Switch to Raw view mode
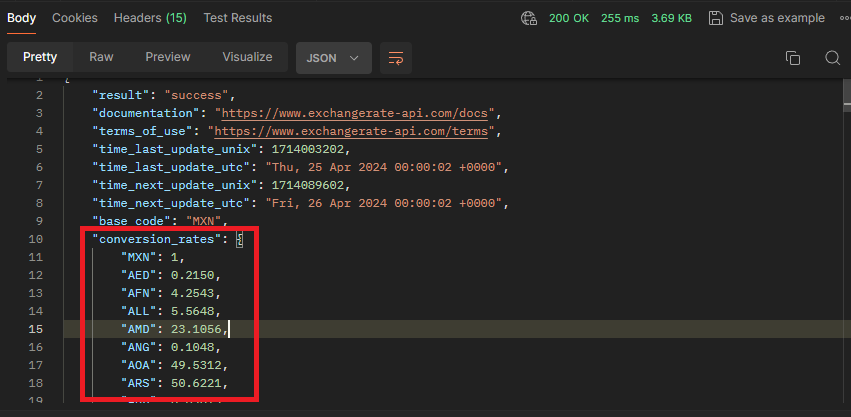Viewport: 851px width, 417px height. [x=101, y=57]
